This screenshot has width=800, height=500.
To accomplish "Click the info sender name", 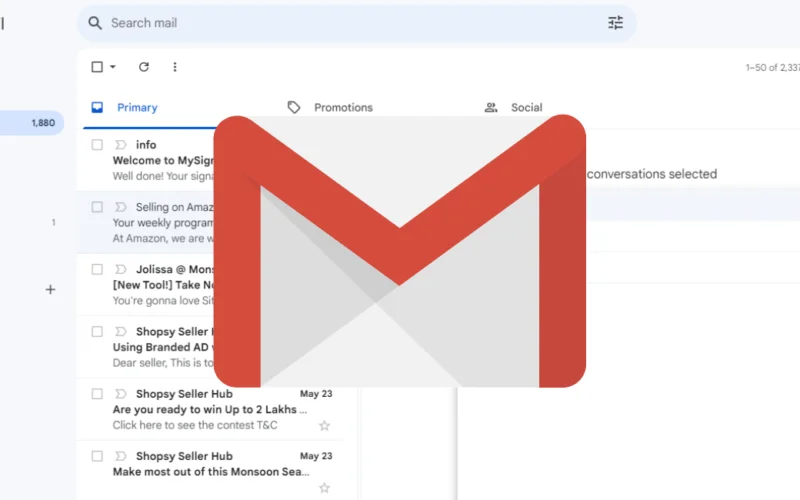I will coord(146,145).
